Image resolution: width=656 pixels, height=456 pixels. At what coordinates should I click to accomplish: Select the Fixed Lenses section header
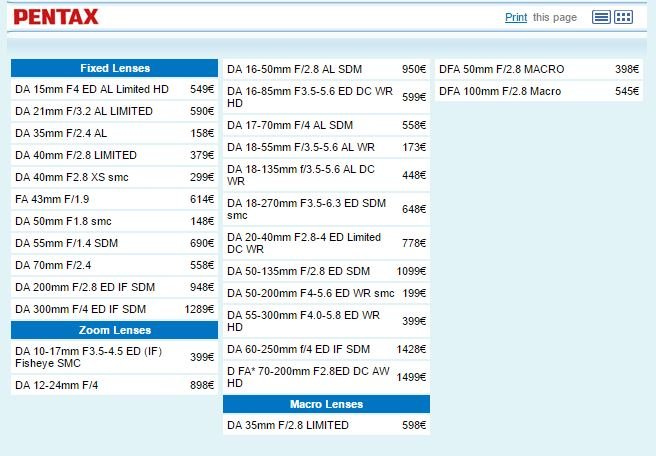pos(114,68)
